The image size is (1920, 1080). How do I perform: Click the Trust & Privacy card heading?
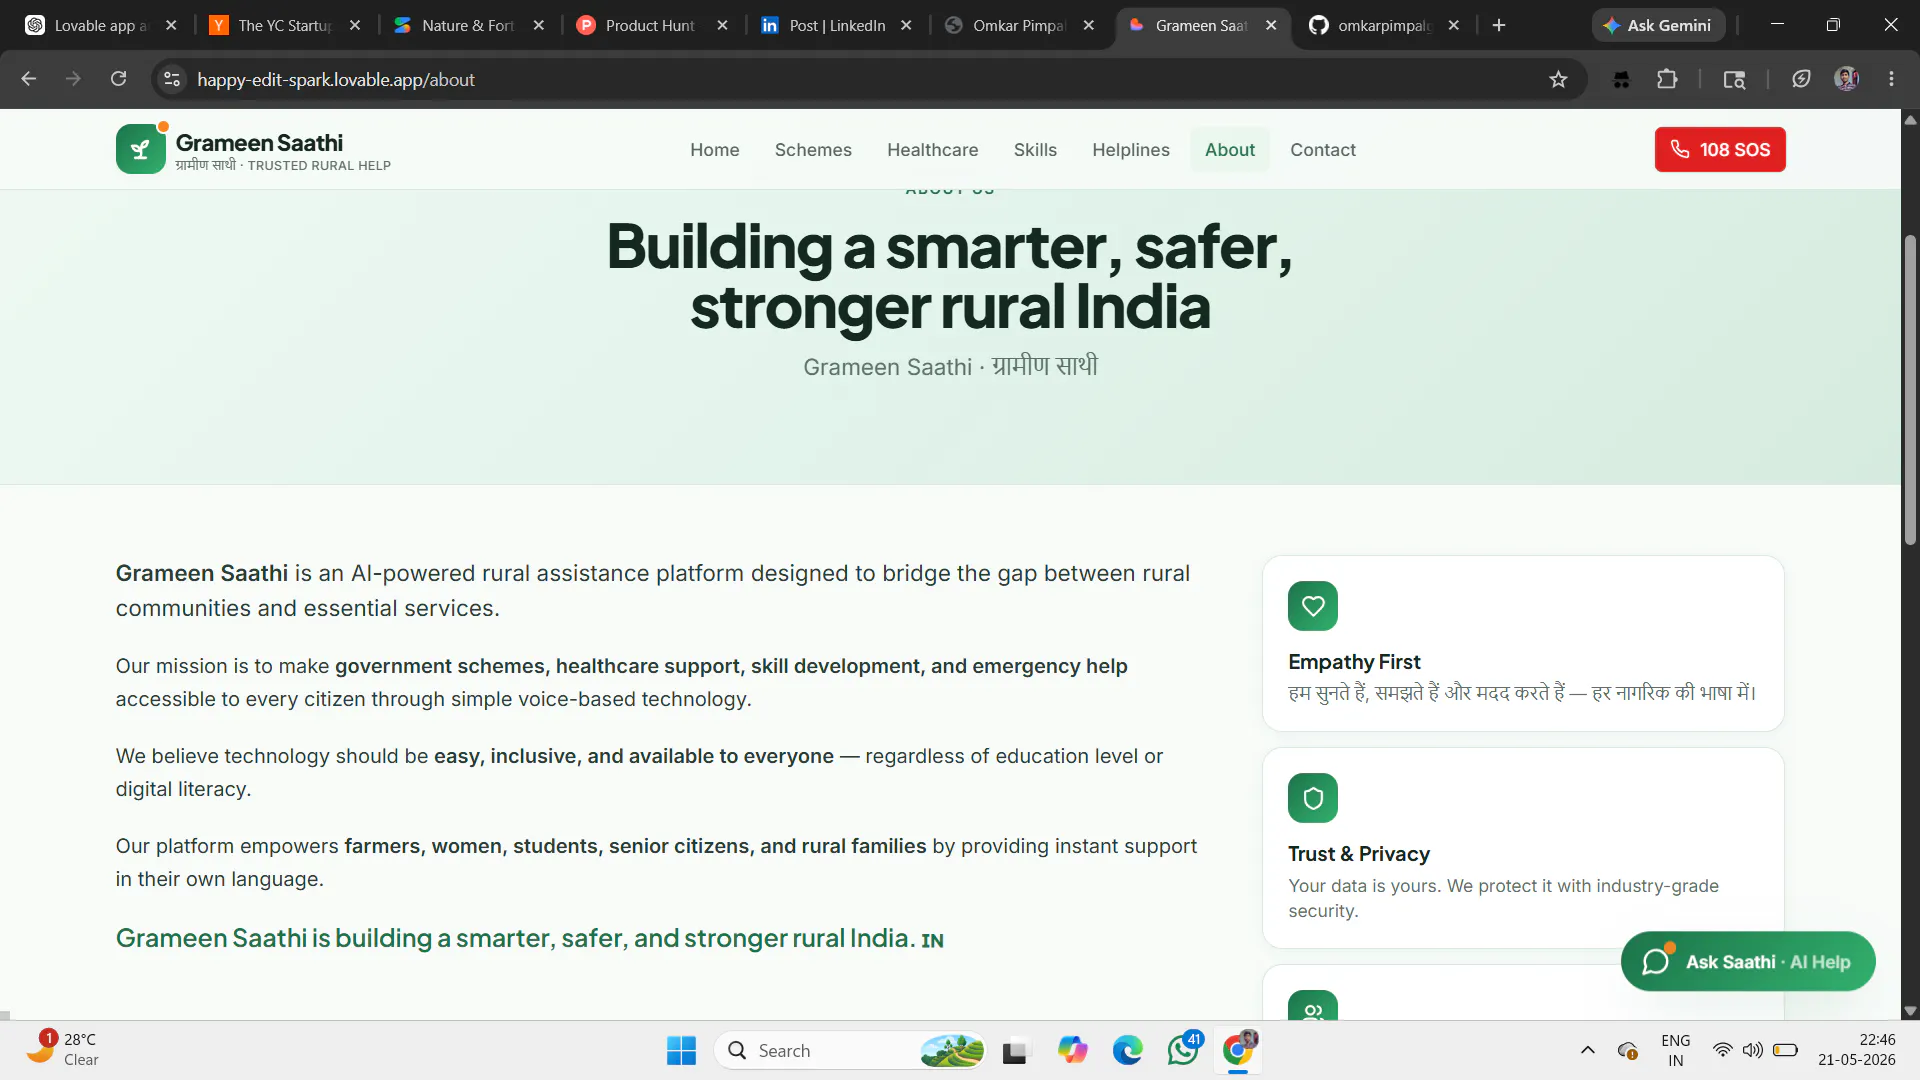(1359, 854)
